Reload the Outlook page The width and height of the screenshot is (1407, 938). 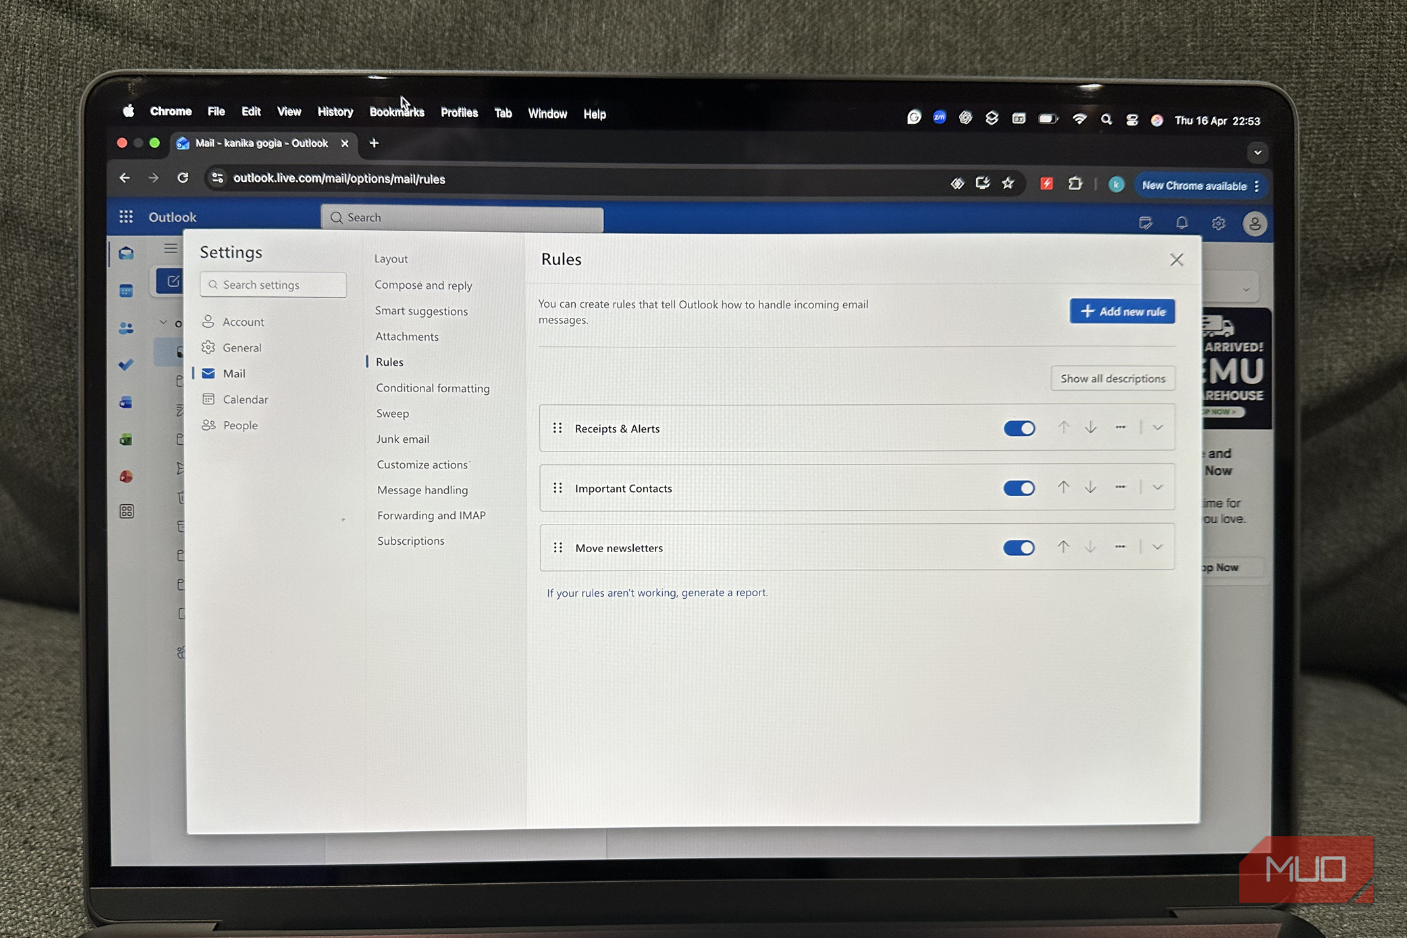pos(183,178)
